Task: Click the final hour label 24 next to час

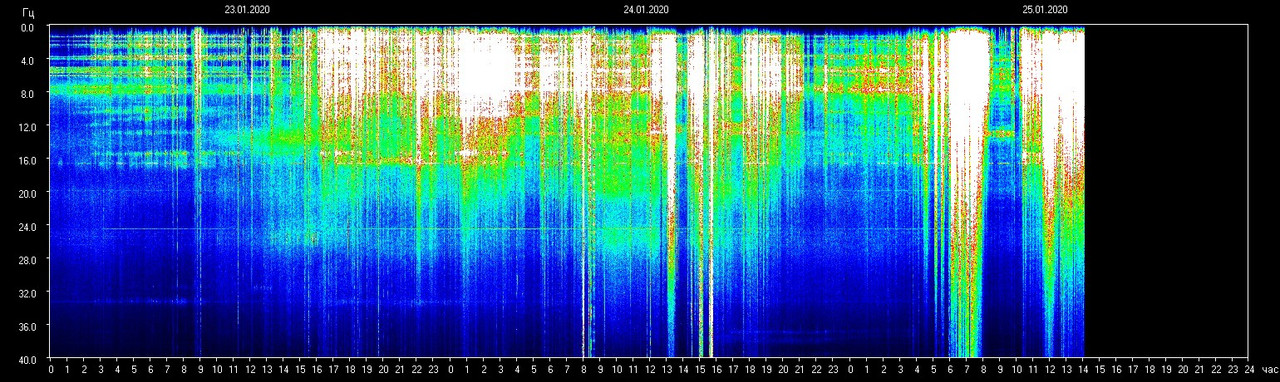Action: (x=1249, y=370)
